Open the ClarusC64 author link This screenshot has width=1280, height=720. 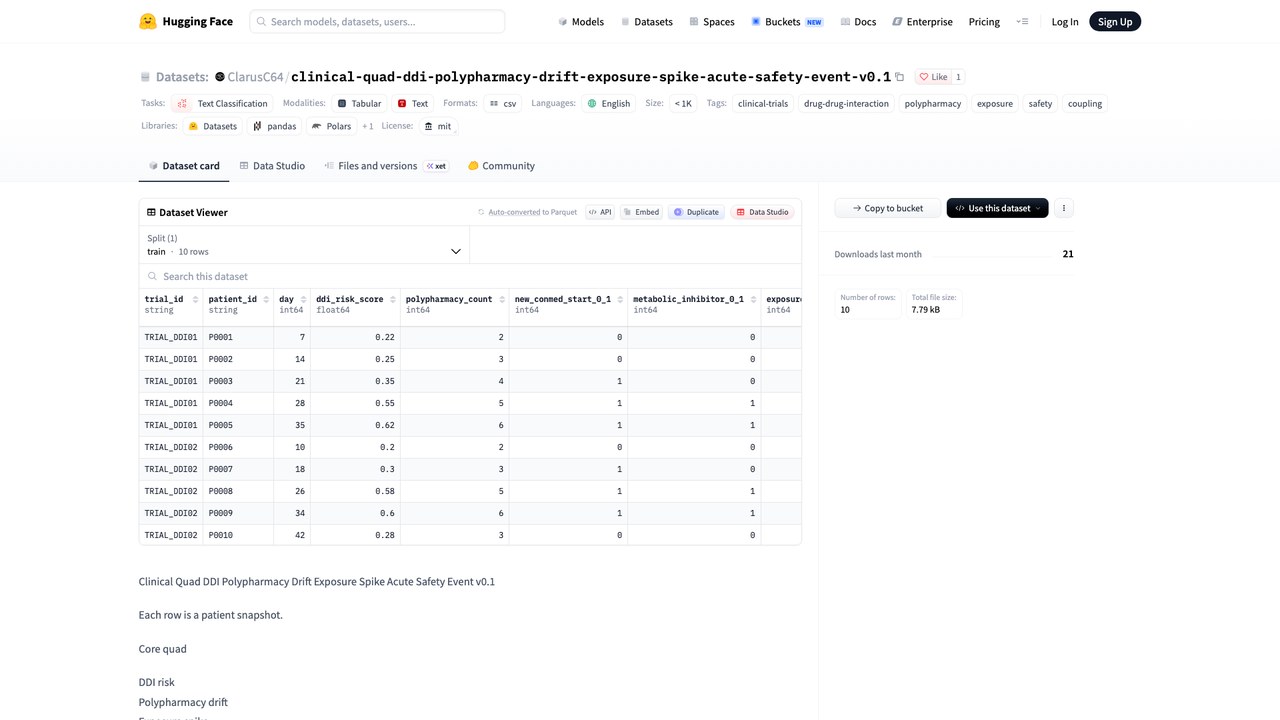pos(255,77)
